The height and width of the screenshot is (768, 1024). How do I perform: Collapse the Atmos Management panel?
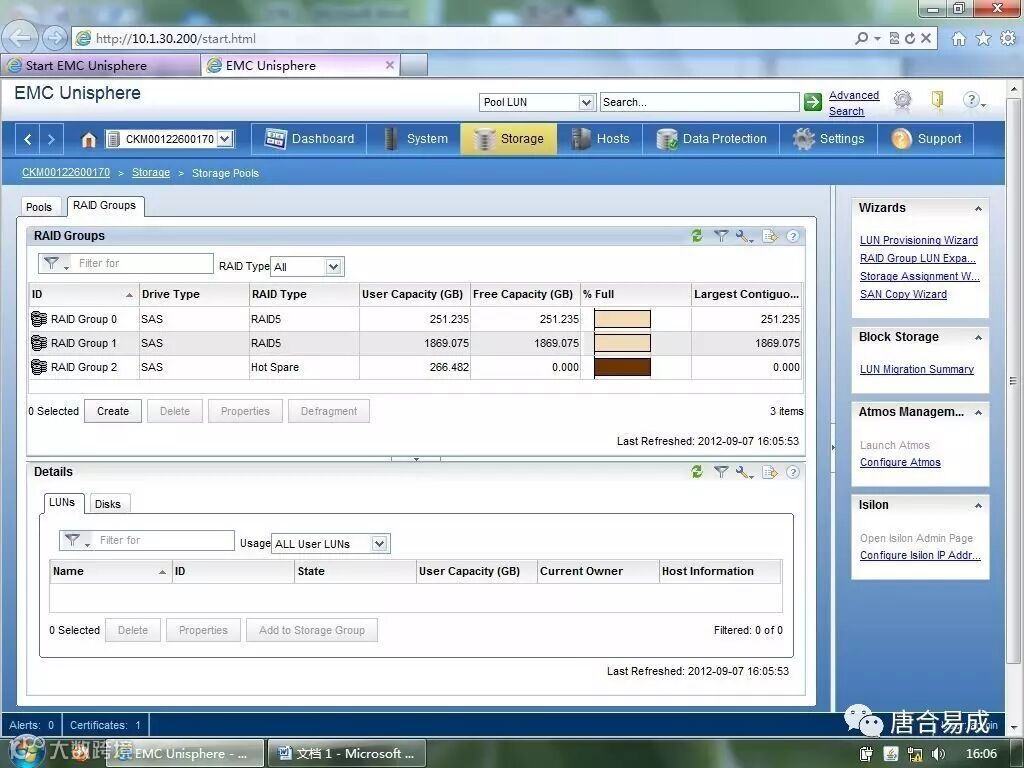tap(978, 413)
